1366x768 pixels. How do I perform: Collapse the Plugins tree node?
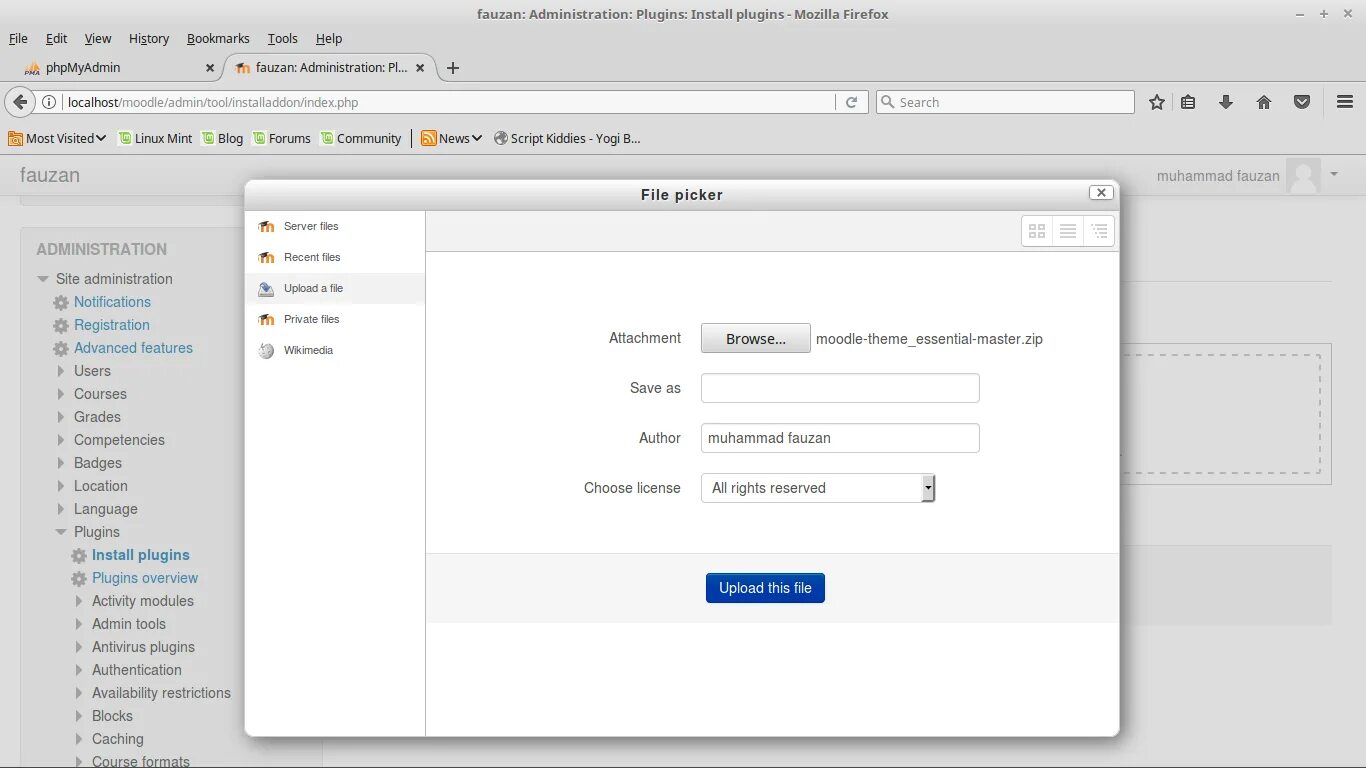point(61,532)
